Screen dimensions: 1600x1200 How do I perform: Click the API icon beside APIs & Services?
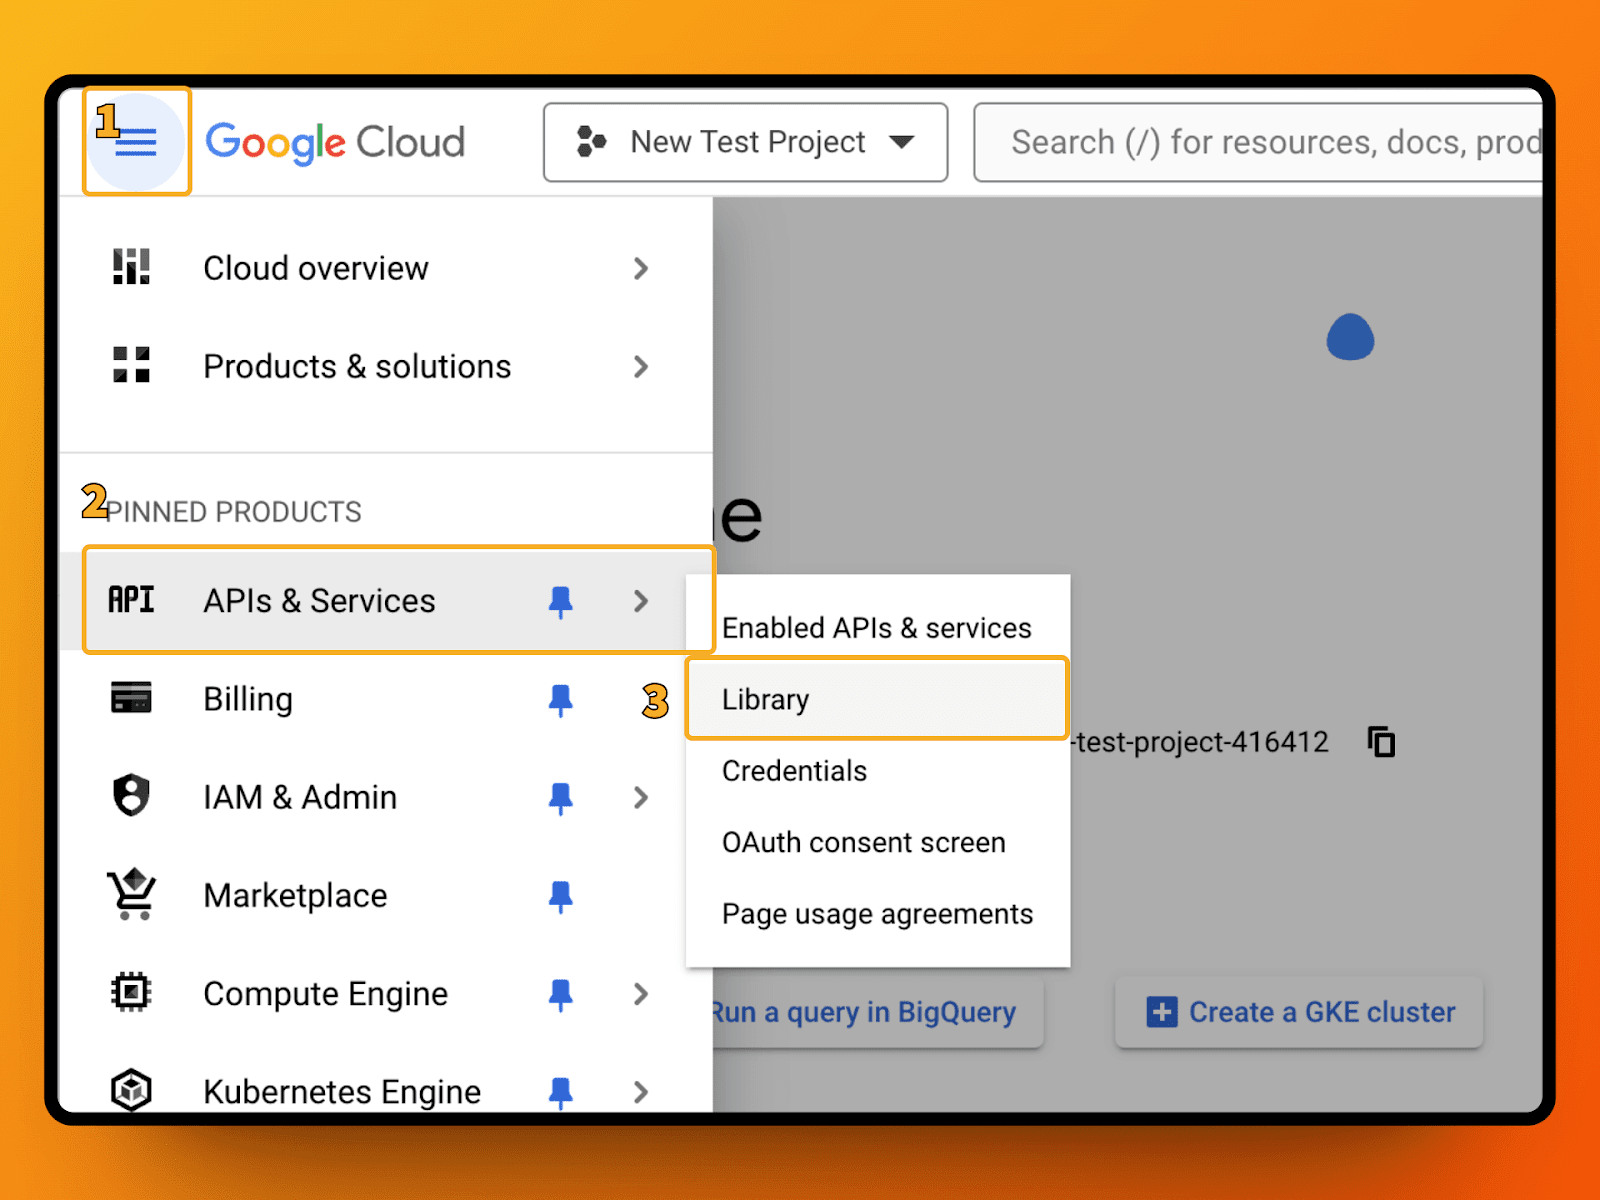tap(131, 600)
